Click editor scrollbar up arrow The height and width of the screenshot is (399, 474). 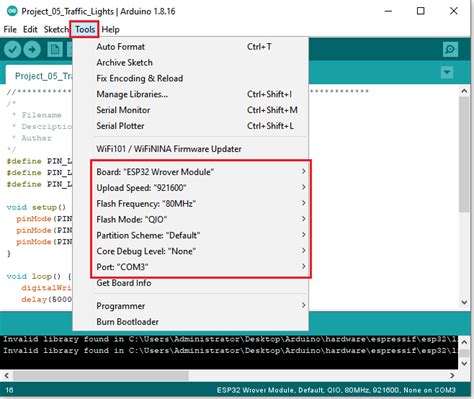click(x=464, y=91)
